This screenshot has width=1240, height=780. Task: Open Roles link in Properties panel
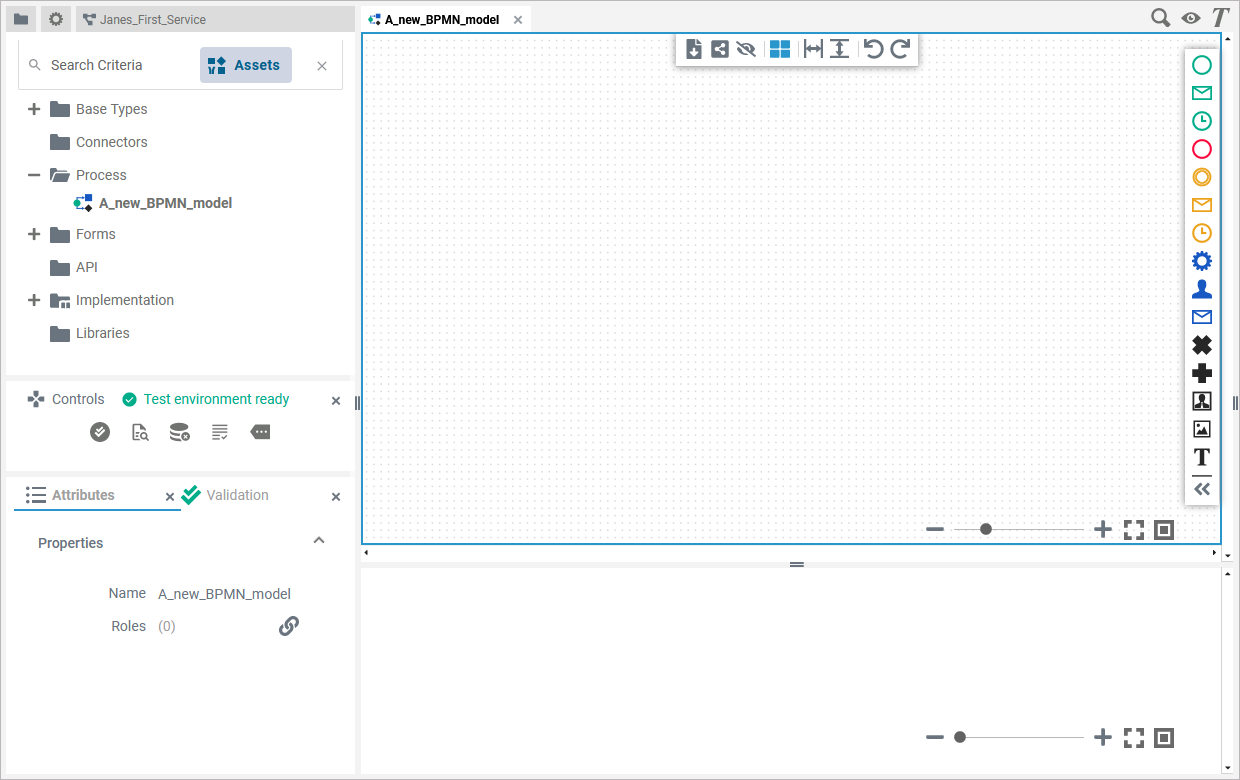pyautogui.click(x=288, y=625)
